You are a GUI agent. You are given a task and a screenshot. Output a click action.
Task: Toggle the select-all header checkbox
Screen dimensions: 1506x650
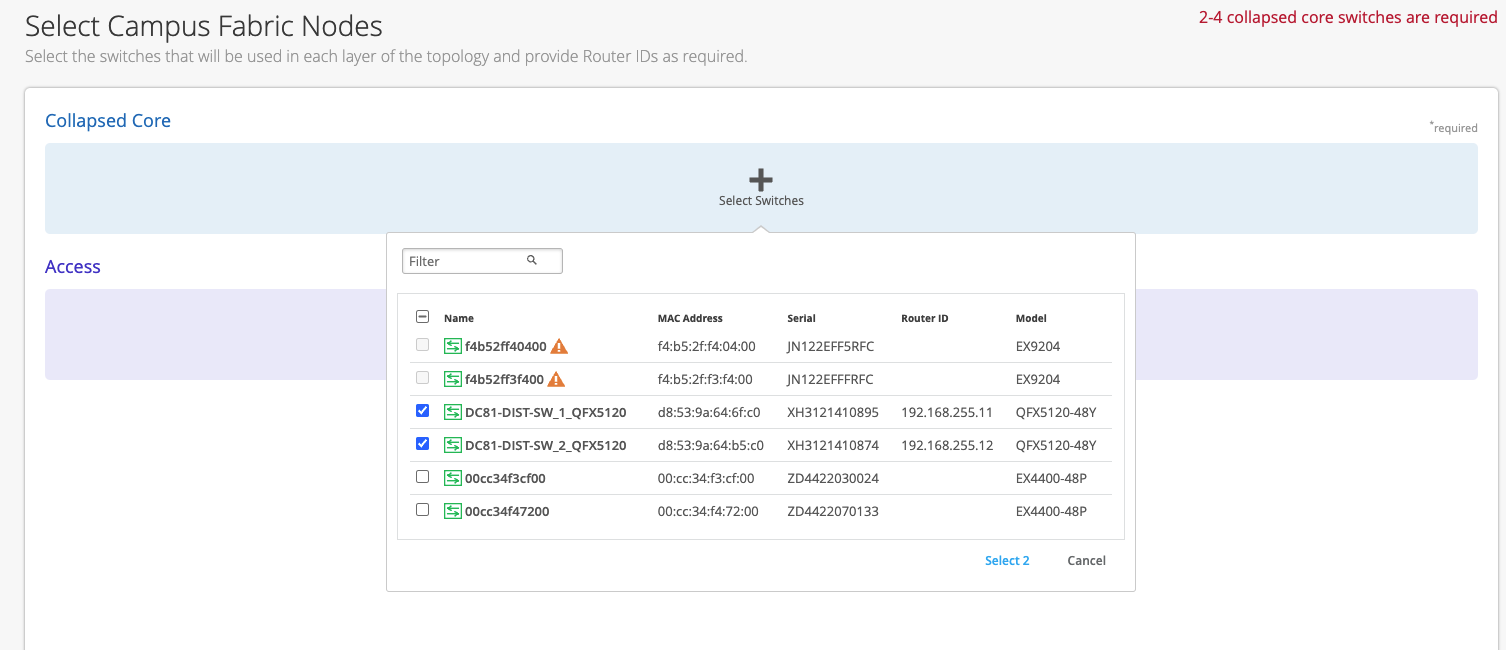pos(422,317)
